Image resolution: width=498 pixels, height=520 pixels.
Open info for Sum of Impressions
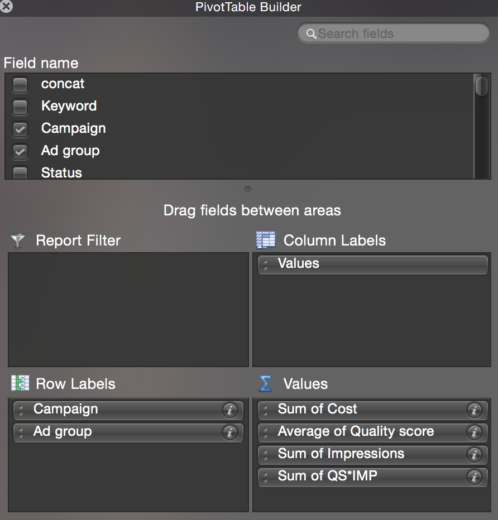coord(474,454)
